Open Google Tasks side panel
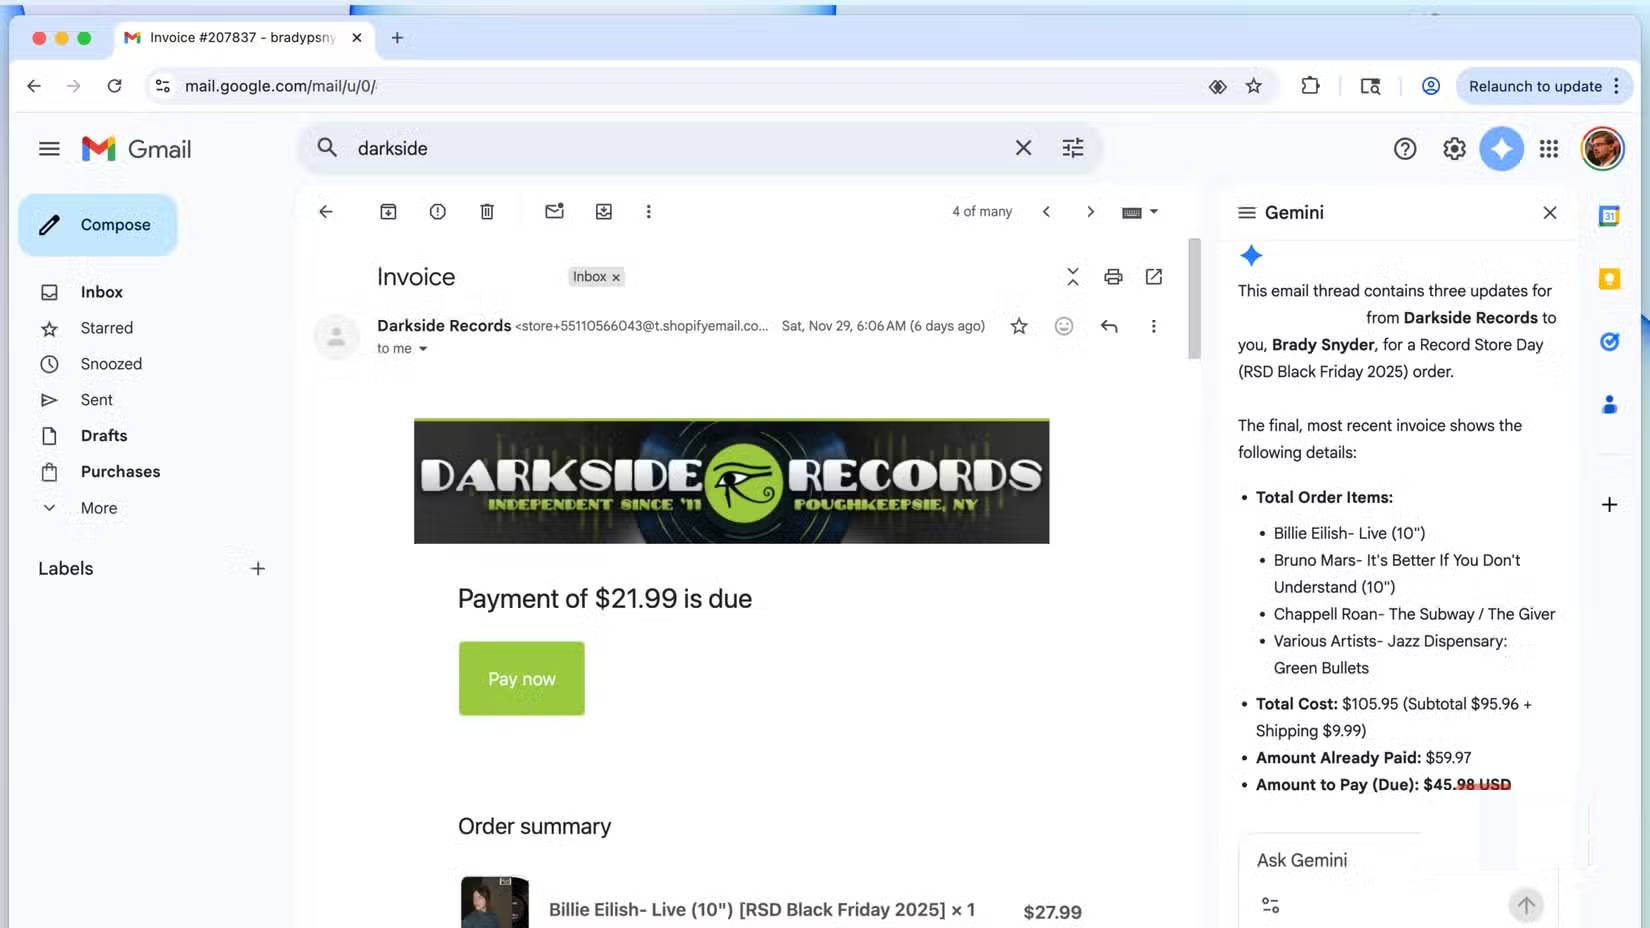This screenshot has height=928, width=1650. (1609, 342)
